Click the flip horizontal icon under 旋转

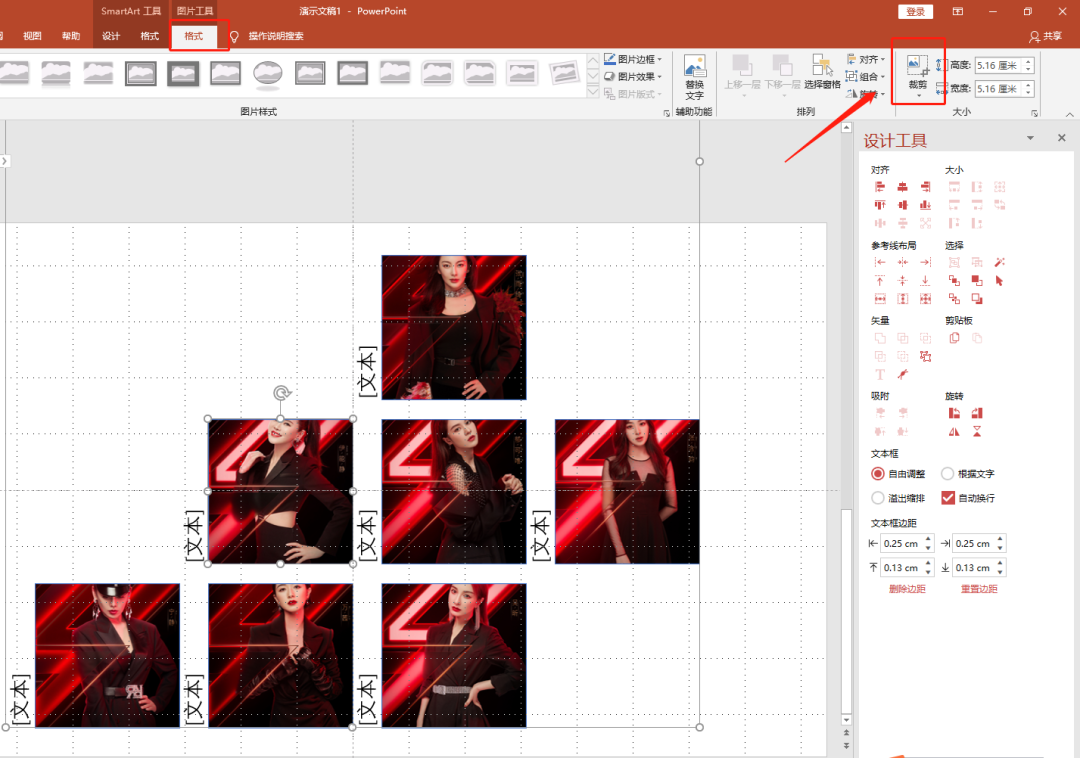[x=954, y=432]
